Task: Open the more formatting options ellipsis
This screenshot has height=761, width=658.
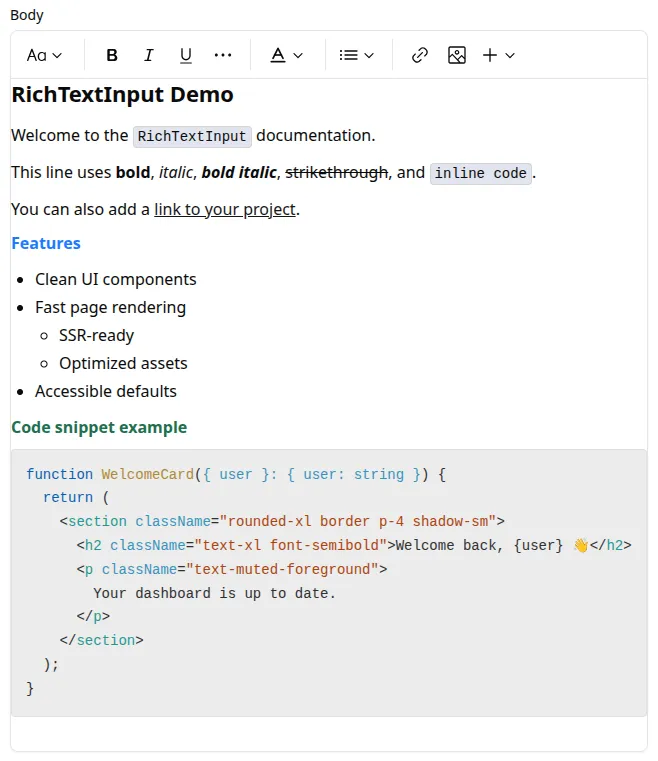Action: click(x=223, y=55)
